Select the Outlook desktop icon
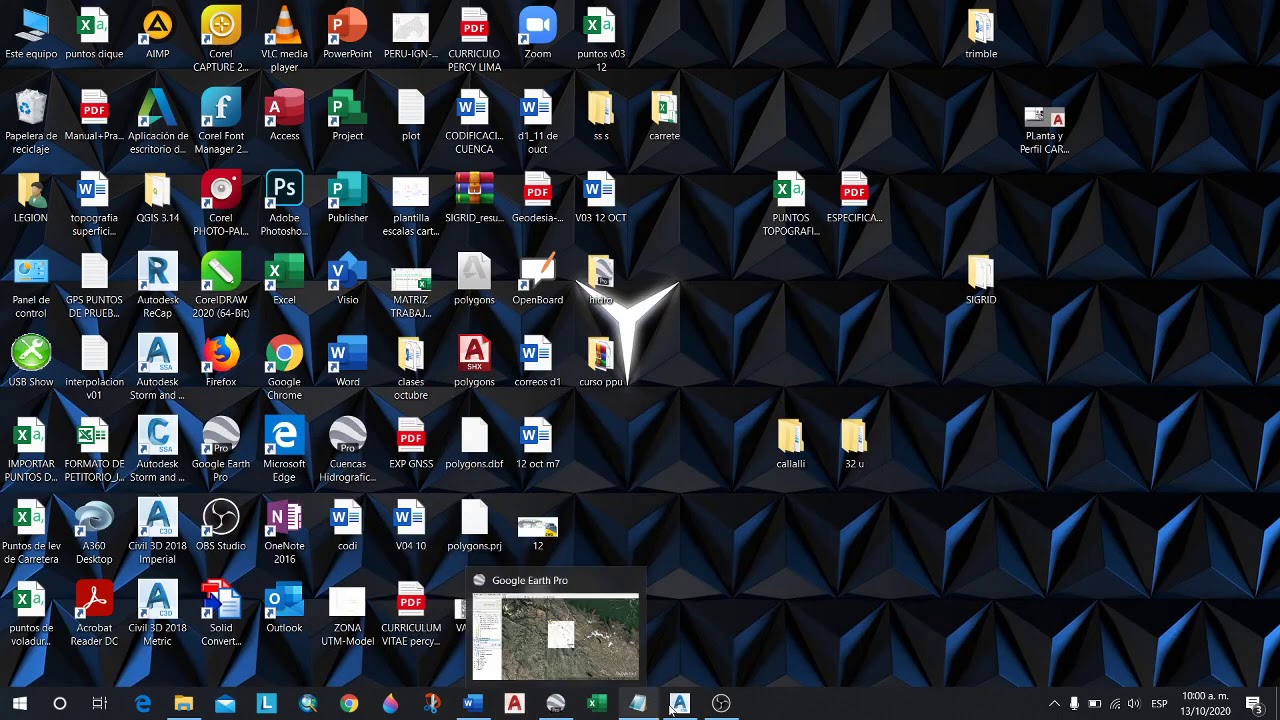1280x720 pixels. coord(284,609)
